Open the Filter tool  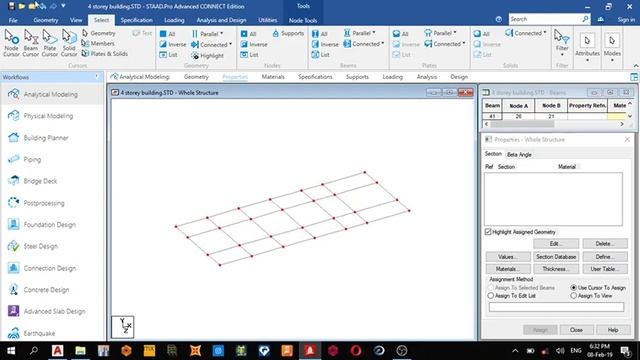pos(562,43)
